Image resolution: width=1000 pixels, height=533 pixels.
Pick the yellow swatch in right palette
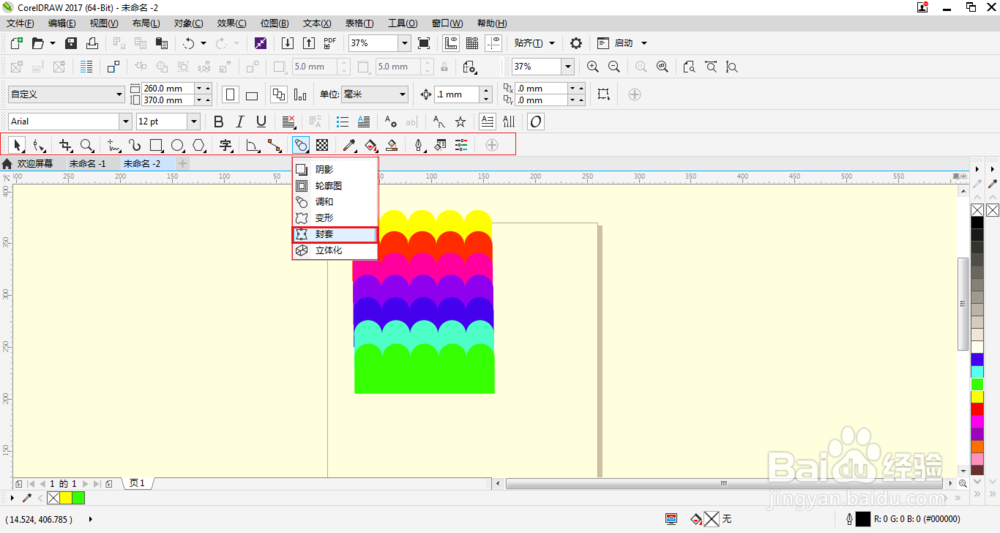coord(977,397)
